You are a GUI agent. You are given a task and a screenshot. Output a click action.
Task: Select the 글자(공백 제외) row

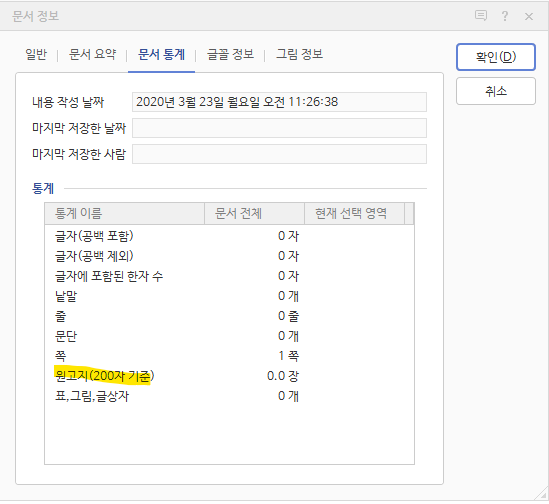pyautogui.click(x=229, y=256)
